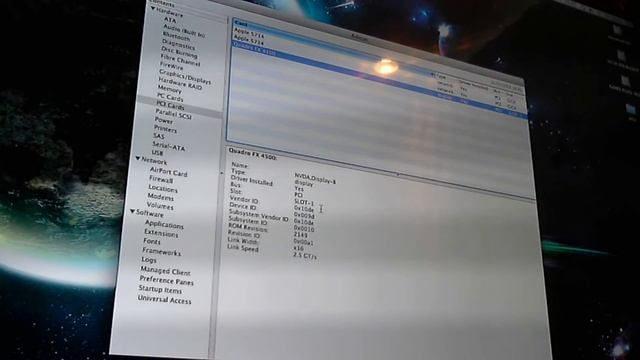The width and height of the screenshot is (640, 360).
Task: Click the Subsystem Vendor ID label
Action: 258,216
